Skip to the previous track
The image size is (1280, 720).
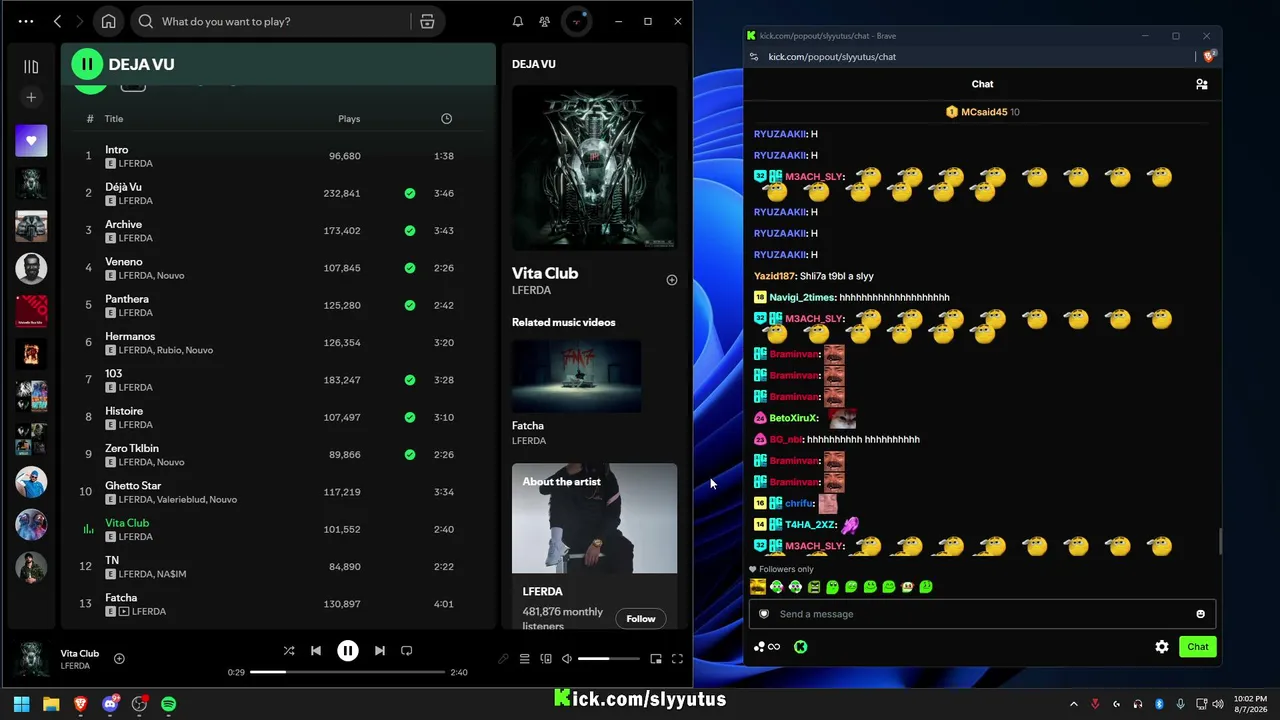tap(316, 650)
